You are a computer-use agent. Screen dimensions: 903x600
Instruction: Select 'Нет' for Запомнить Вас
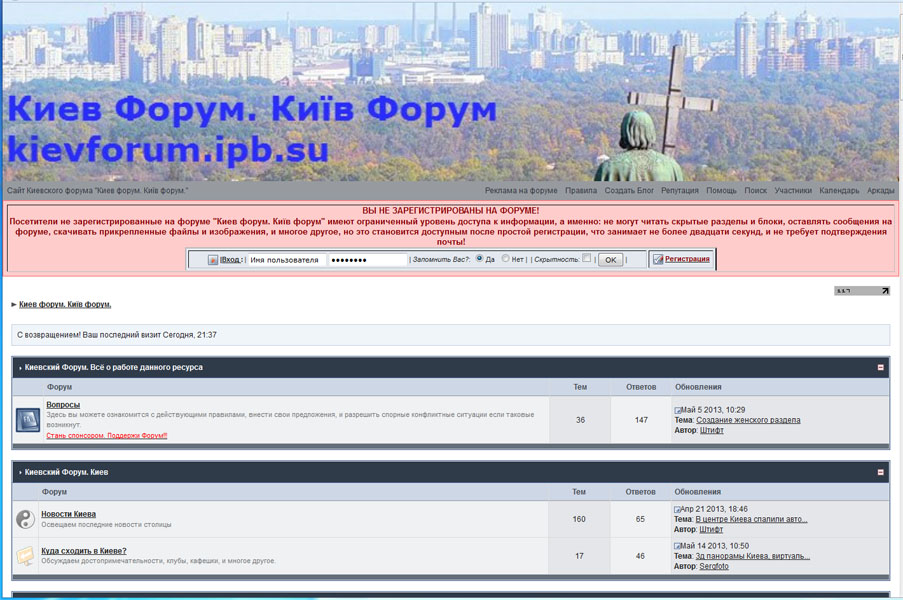tap(506, 259)
